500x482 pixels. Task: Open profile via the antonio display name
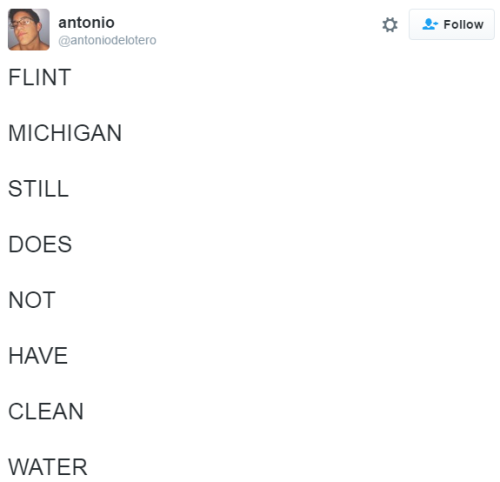[x=86, y=23]
